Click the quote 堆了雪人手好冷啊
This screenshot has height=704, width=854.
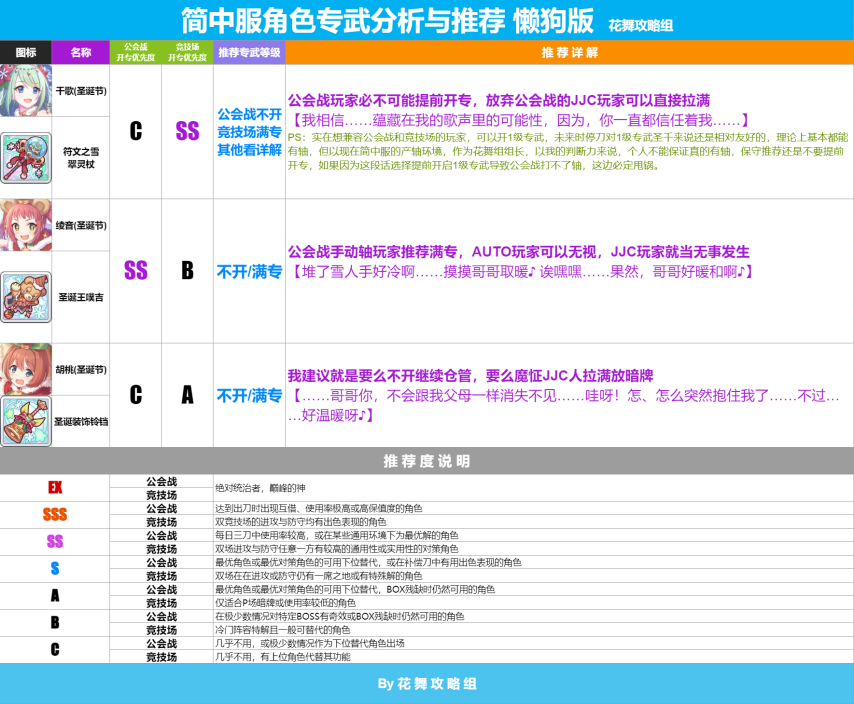(x=522, y=272)
